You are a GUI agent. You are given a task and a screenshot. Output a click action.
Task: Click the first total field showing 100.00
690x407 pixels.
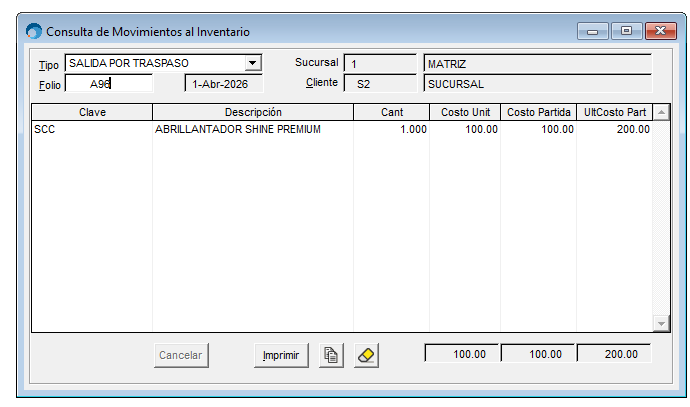[x=462, y=354]
